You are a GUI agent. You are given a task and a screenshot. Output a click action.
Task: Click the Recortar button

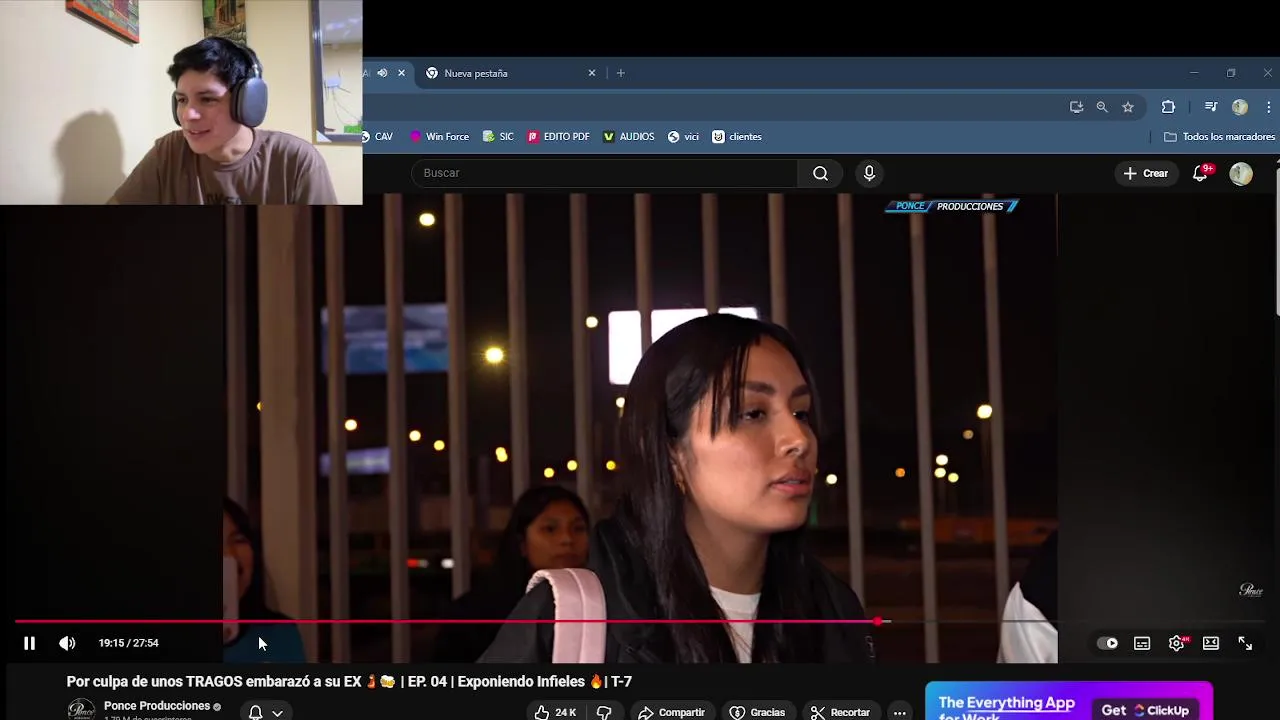[x=840, y=712]
